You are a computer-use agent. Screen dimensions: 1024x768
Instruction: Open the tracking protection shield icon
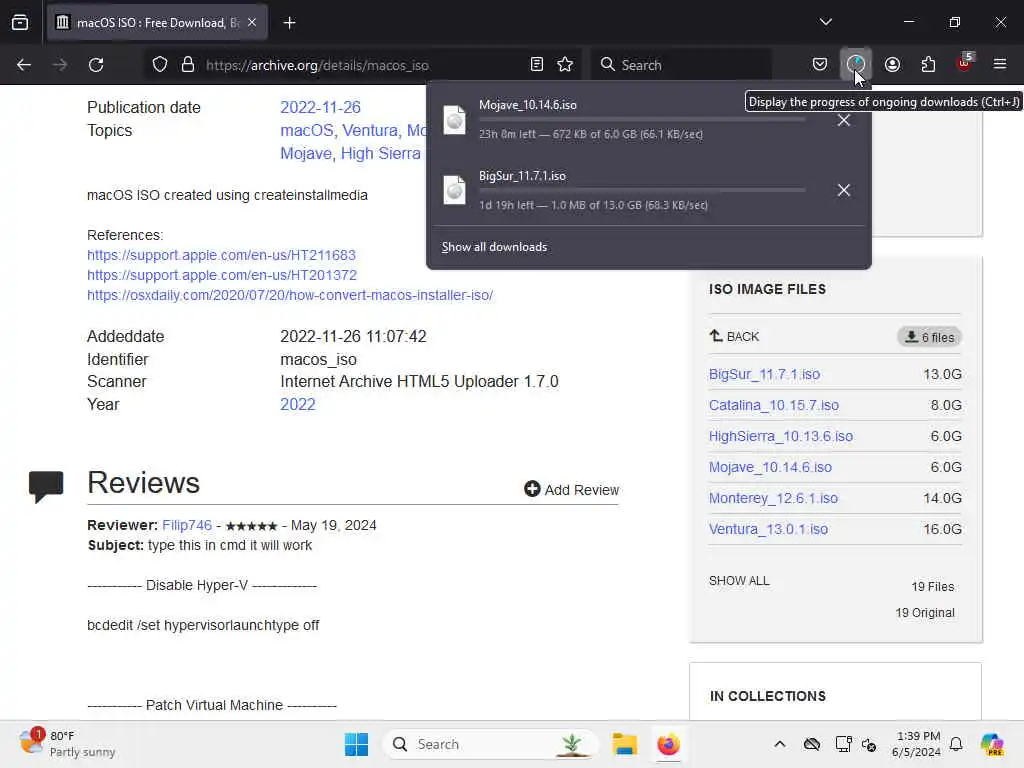click(160, 65)
